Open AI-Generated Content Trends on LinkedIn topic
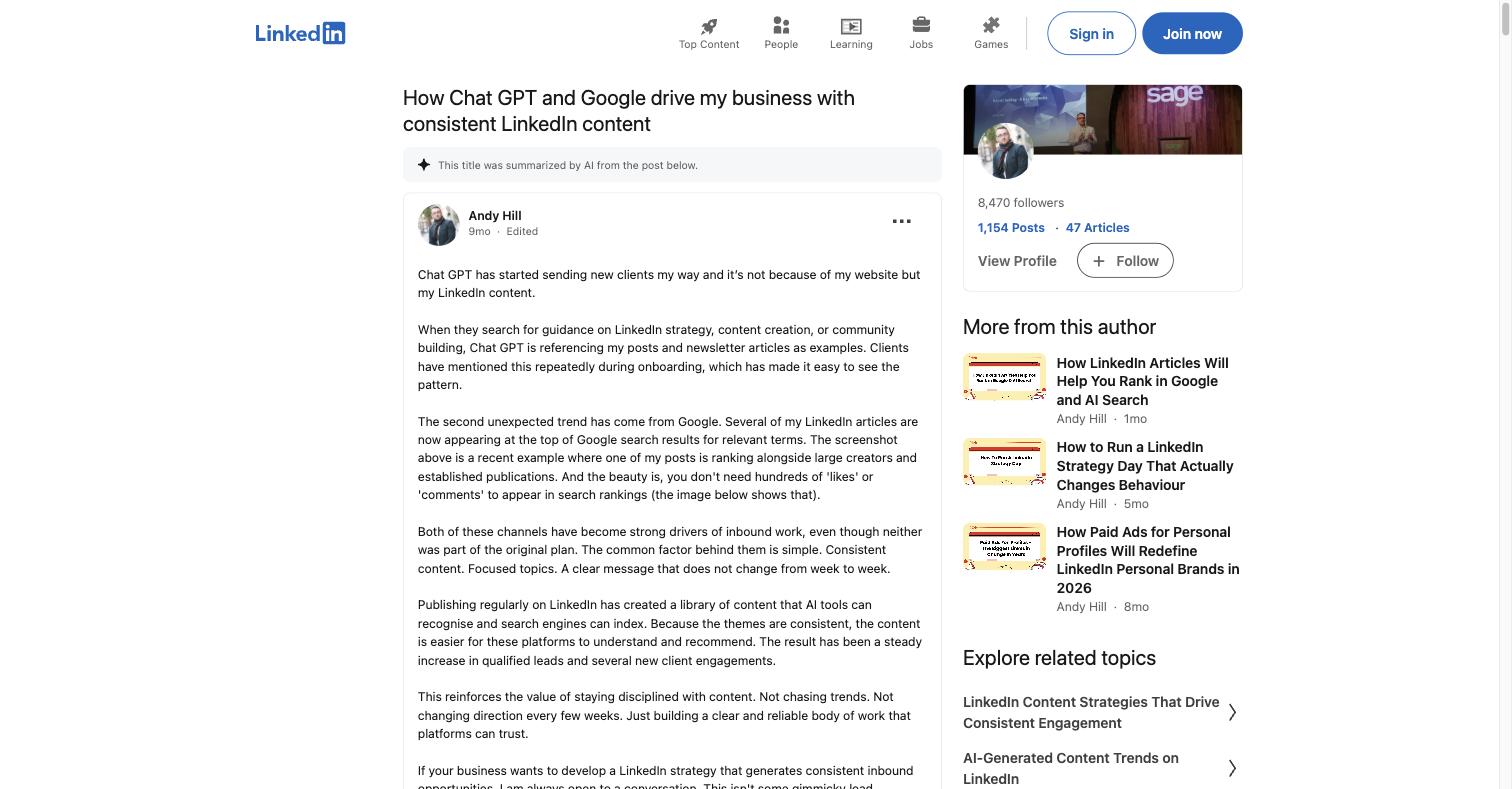Viewport: 1512px width, 789px height. pos(1071,768)
